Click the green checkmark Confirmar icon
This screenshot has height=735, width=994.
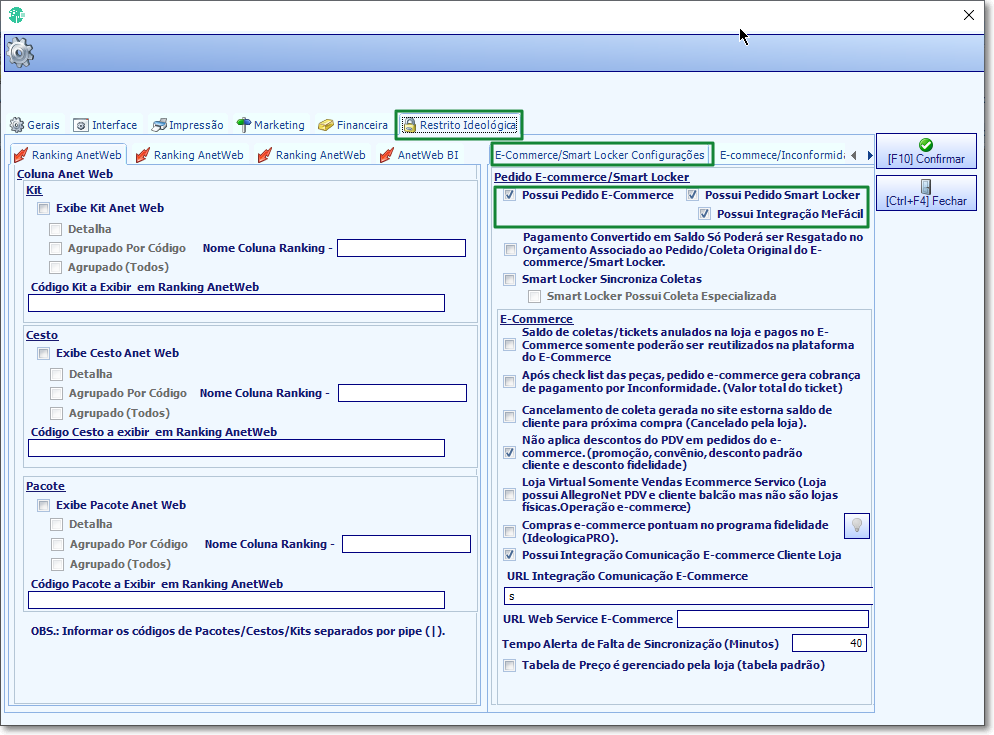pos(926,145)
